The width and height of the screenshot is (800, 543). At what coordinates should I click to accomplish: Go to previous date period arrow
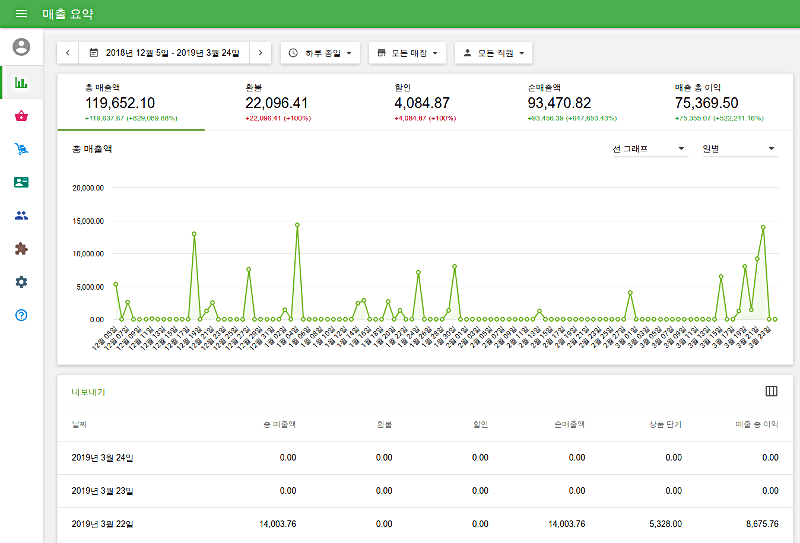click(x=68, y=52)
